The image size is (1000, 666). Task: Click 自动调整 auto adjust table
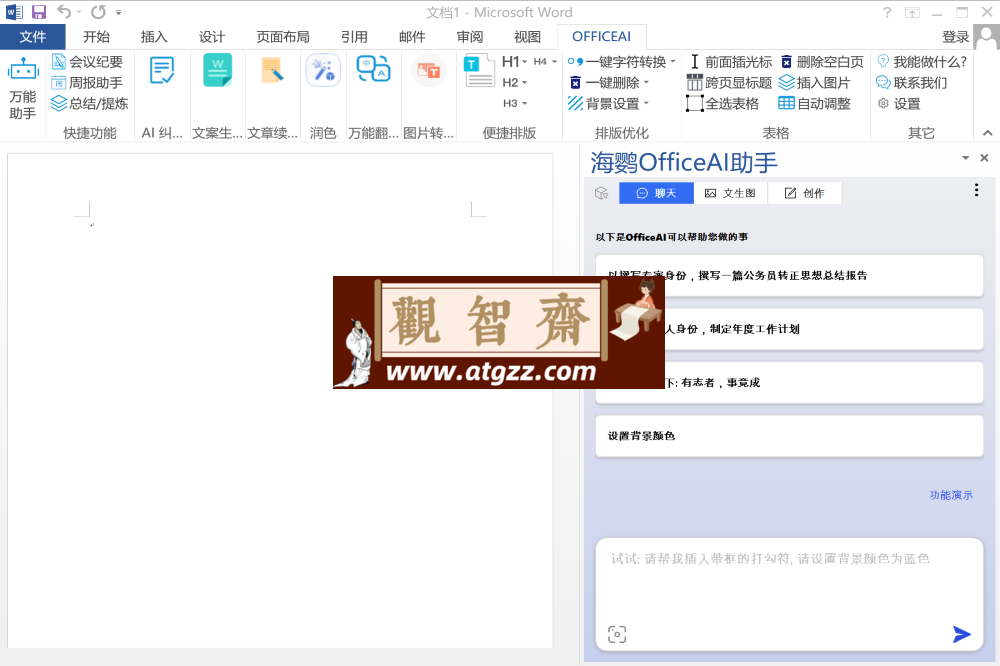tap(814, 103)
